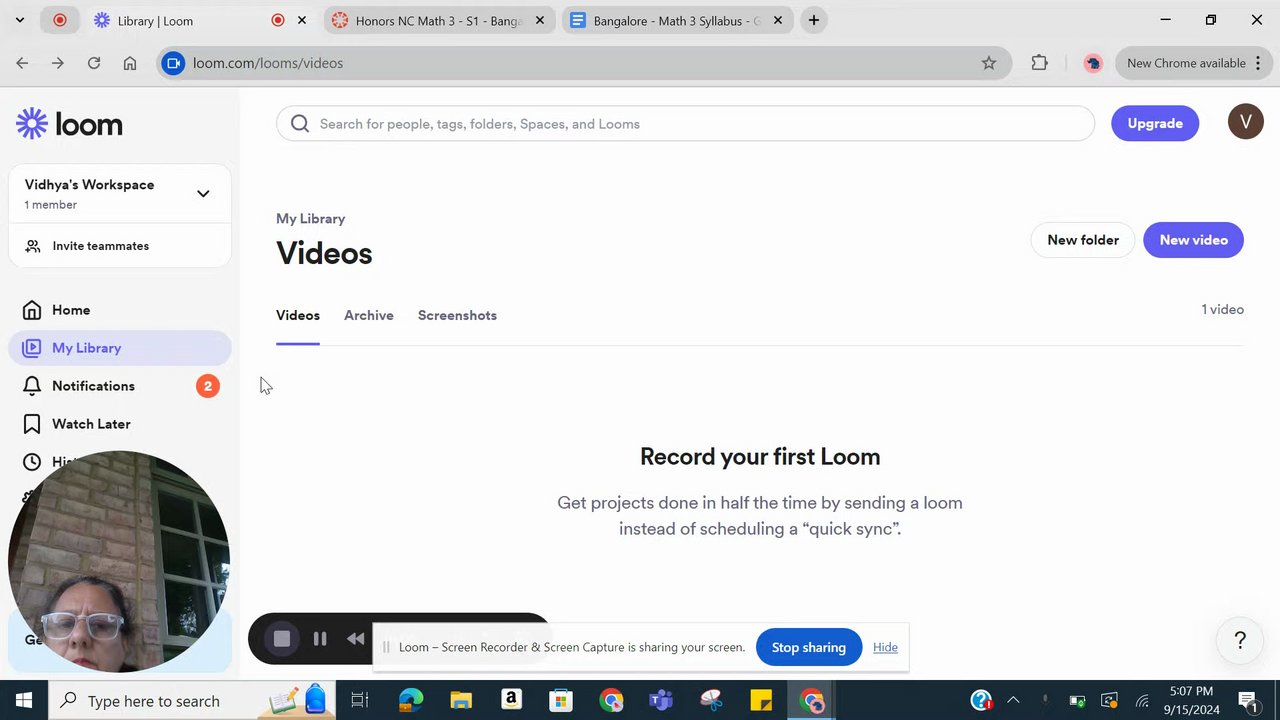Click the browser forward arrow
This screenshot has height=720, width=1280.
pos(58,63)
